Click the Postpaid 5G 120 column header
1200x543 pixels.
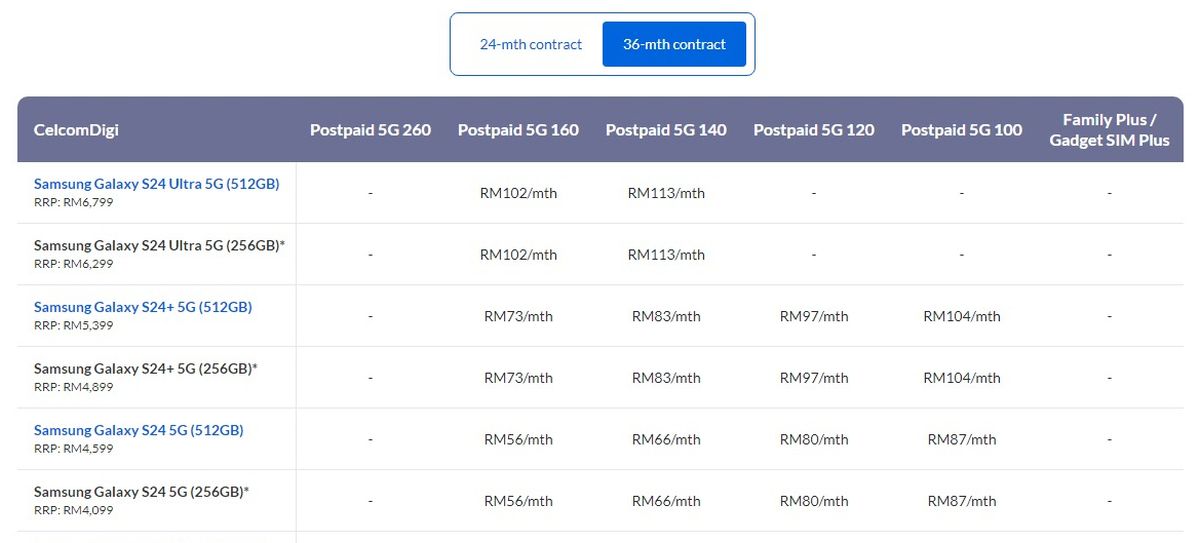click(x=814, y=130)
